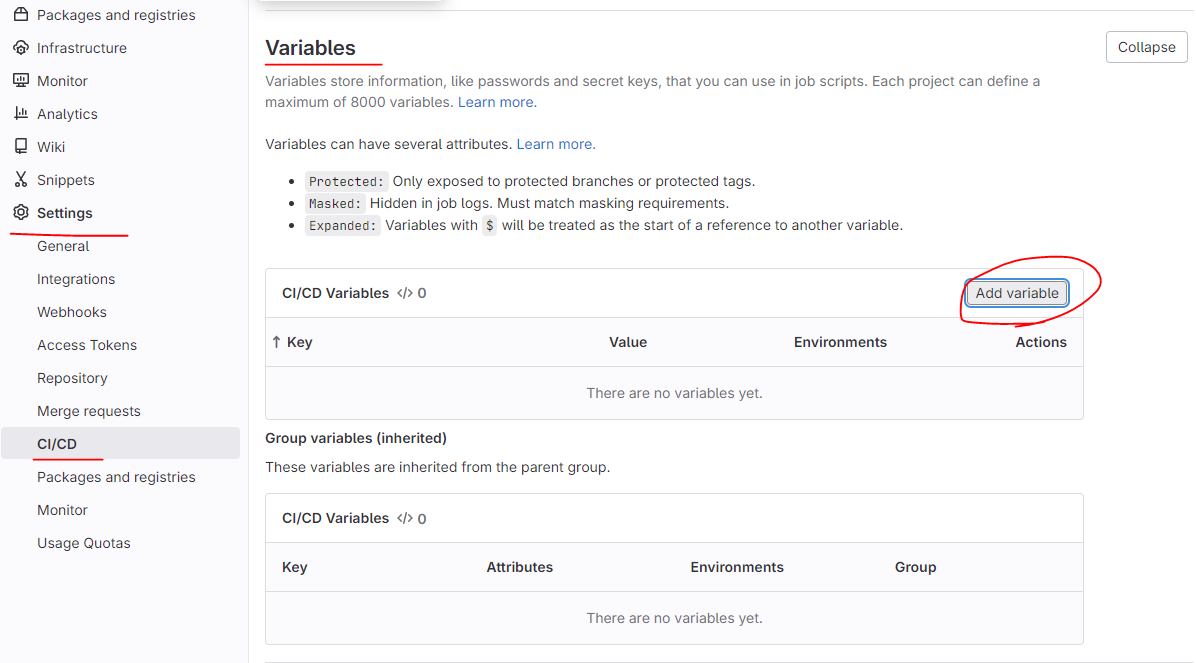Click the Value column header
The width and height of the screenshot is (1196, 663).
click(628, 342)
